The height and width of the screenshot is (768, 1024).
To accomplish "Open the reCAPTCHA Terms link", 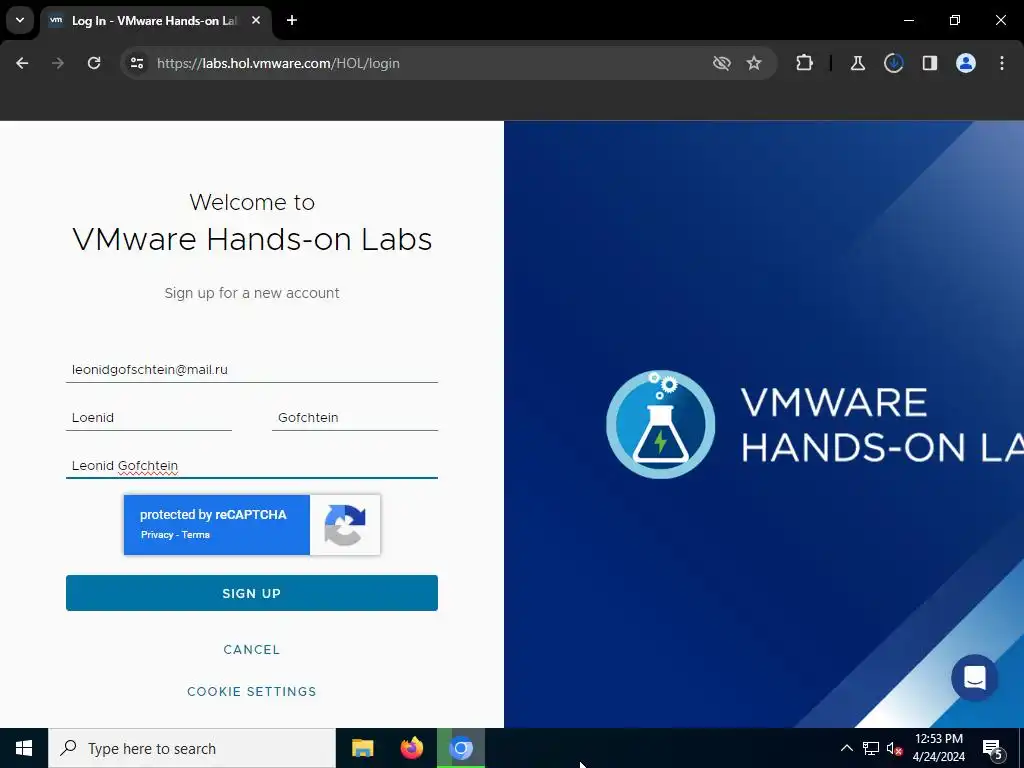I will (196, 535).
